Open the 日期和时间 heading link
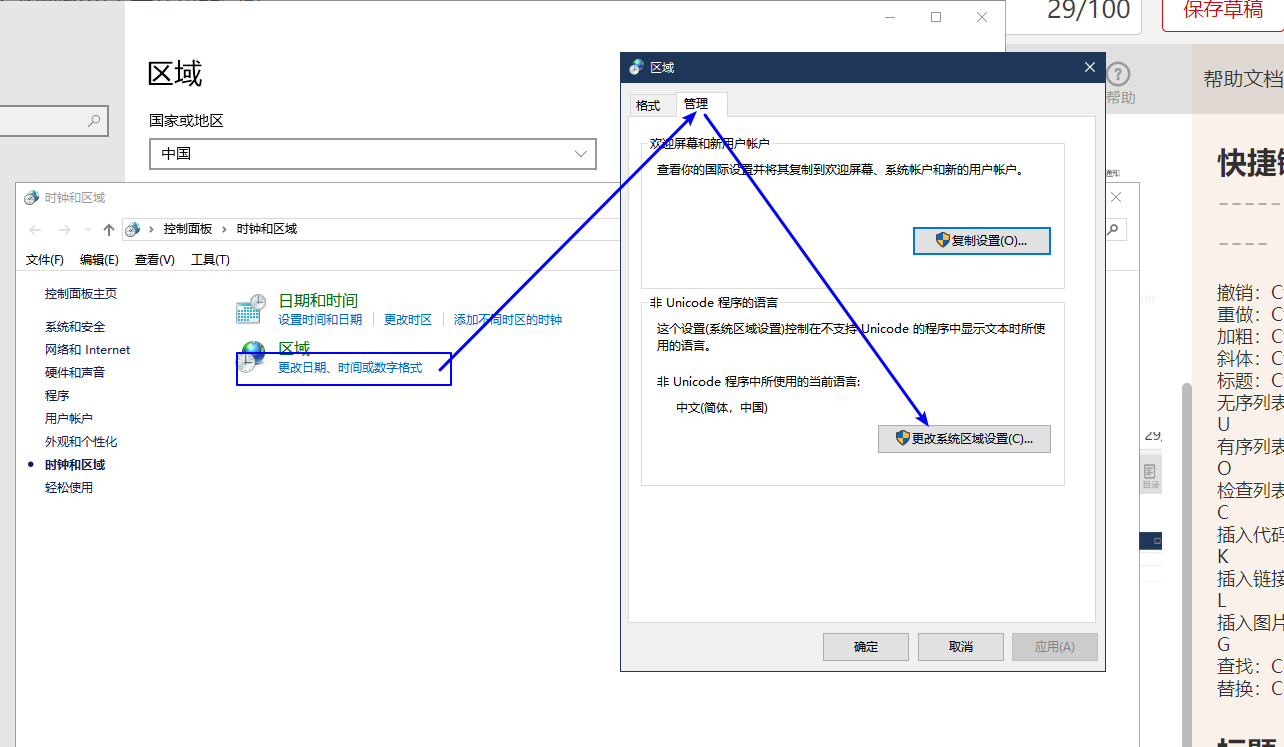The image size is (1284, 747). 318,300
